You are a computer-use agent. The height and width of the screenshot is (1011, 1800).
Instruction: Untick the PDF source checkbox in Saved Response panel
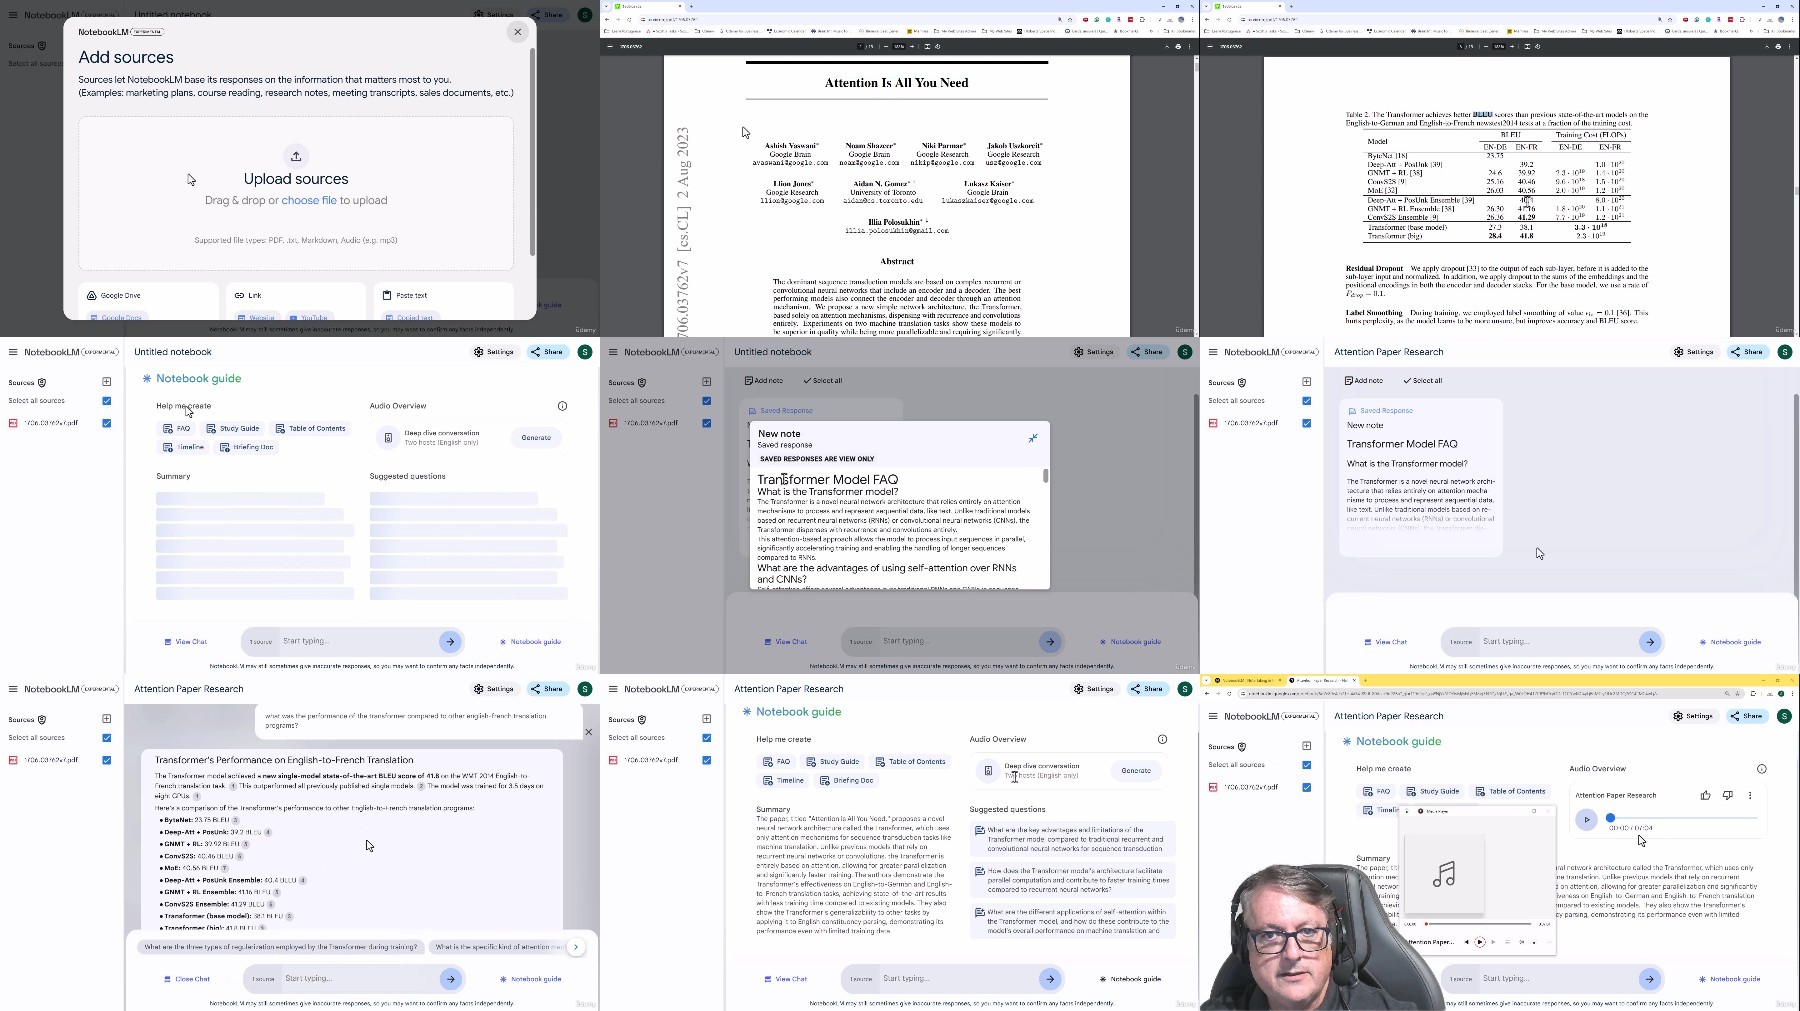coord(1306,423)
